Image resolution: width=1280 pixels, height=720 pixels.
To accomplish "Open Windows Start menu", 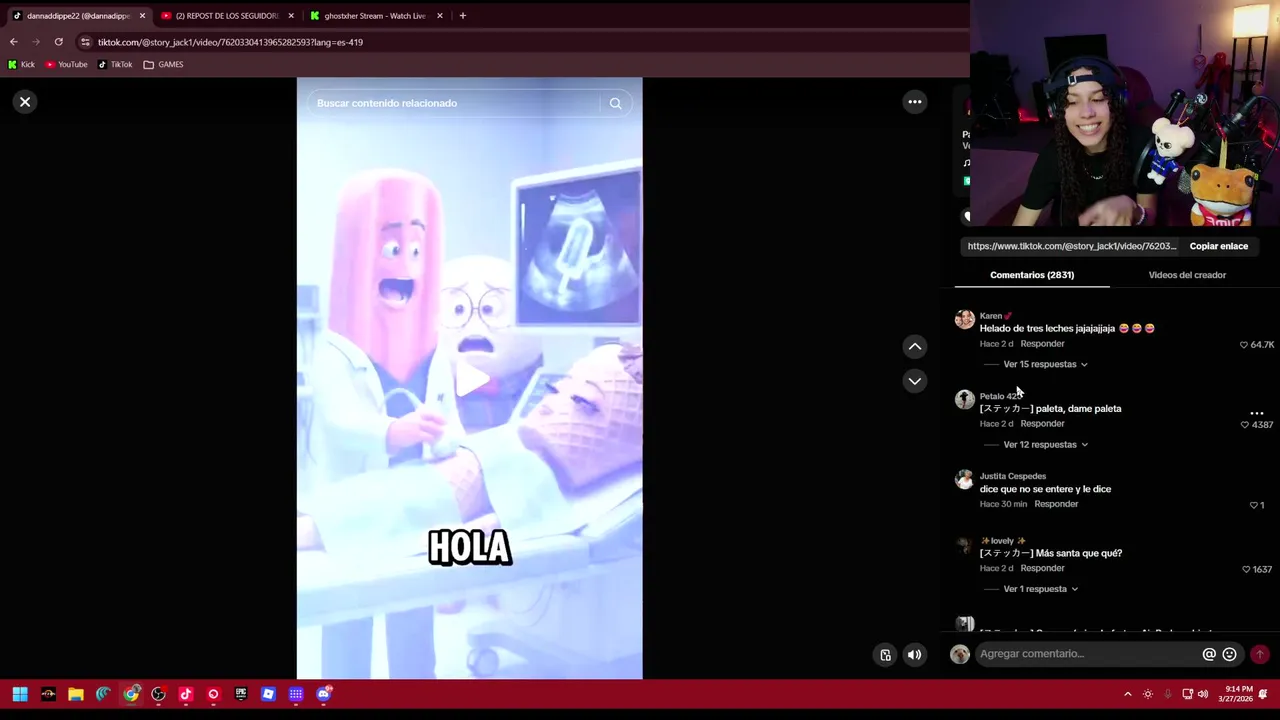I will point(20,694).
